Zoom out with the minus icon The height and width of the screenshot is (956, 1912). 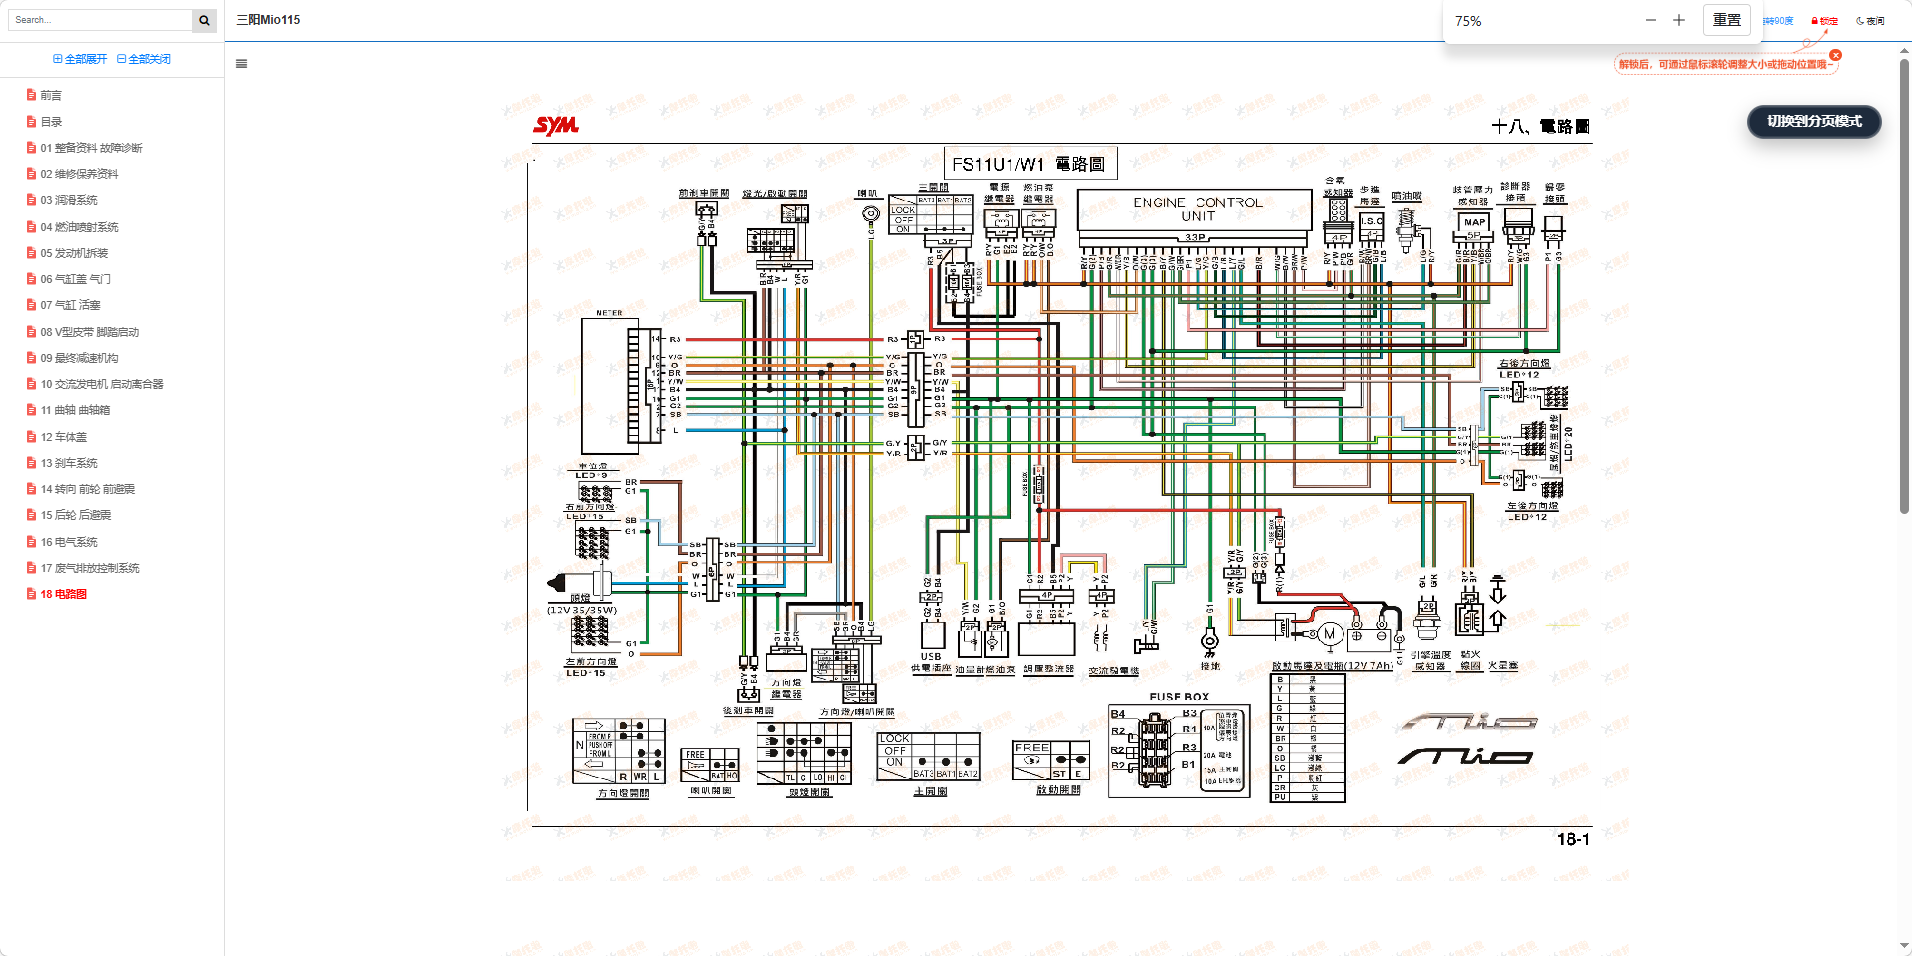coord(1651,20)
